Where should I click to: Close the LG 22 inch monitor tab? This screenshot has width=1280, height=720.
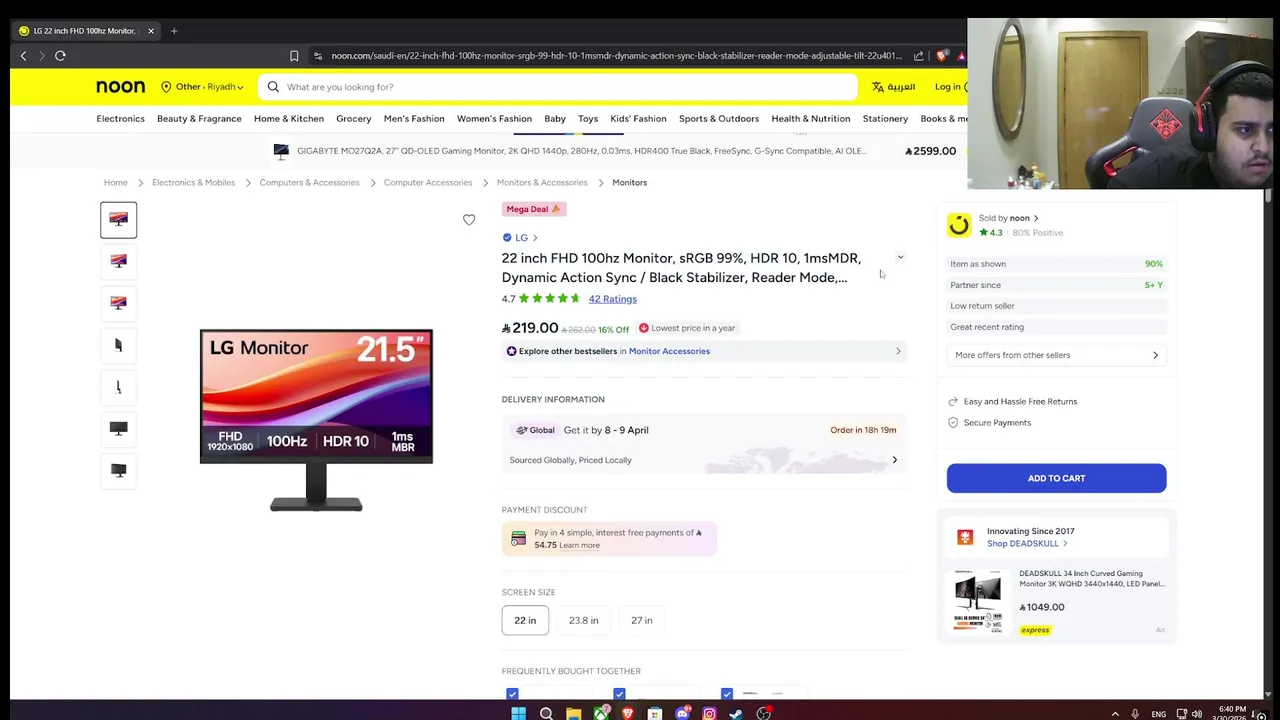151,31
